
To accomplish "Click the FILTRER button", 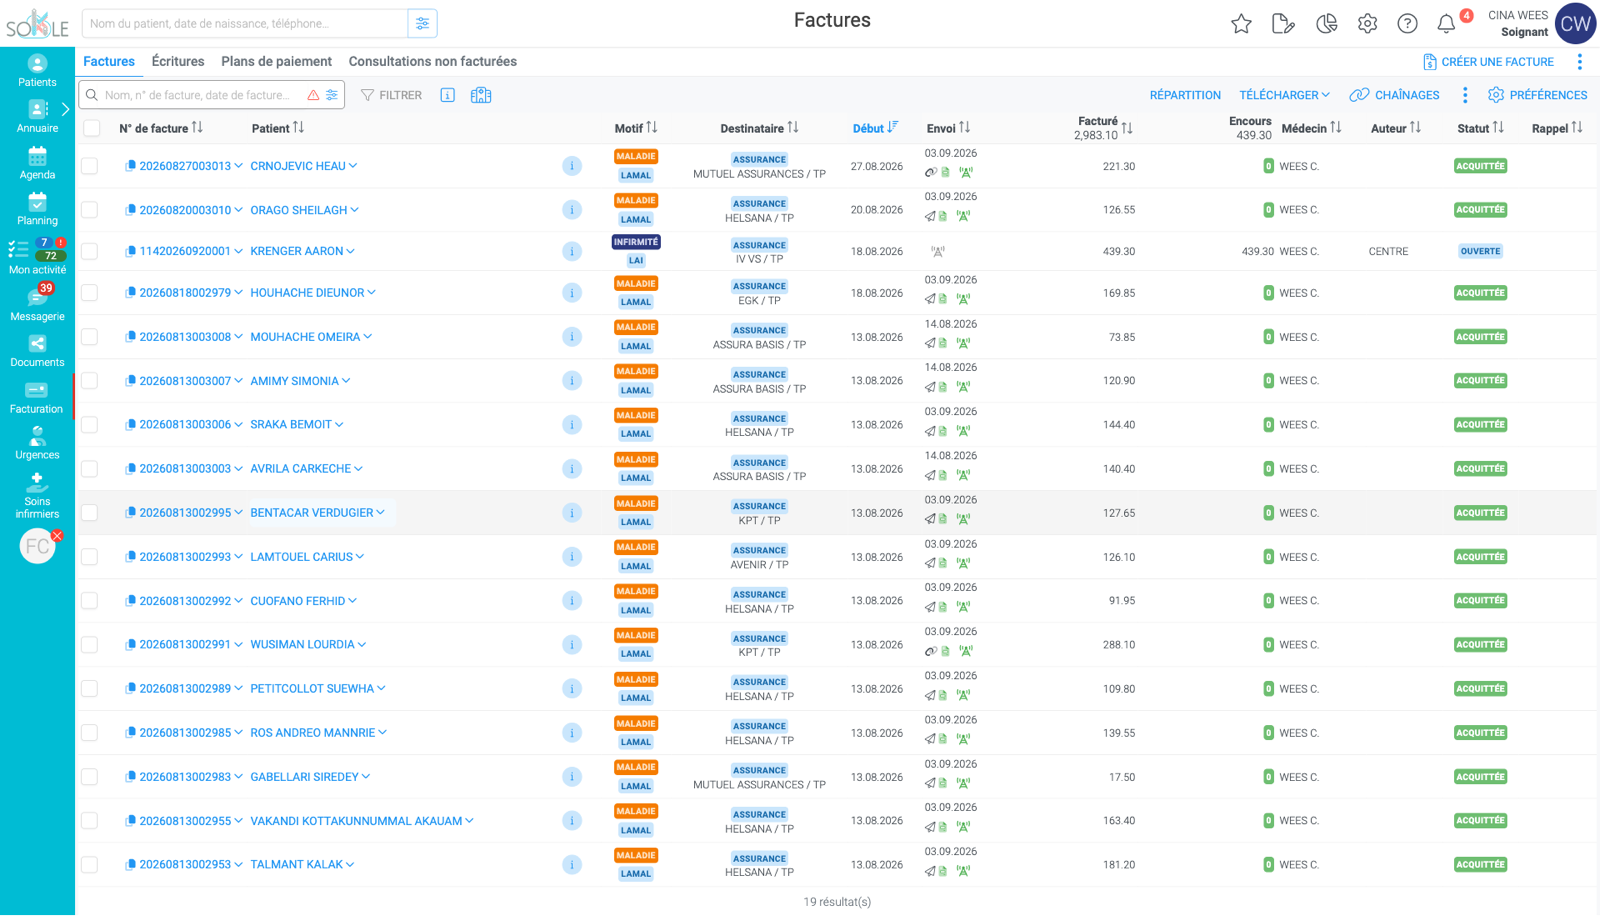I will point(392,95).
